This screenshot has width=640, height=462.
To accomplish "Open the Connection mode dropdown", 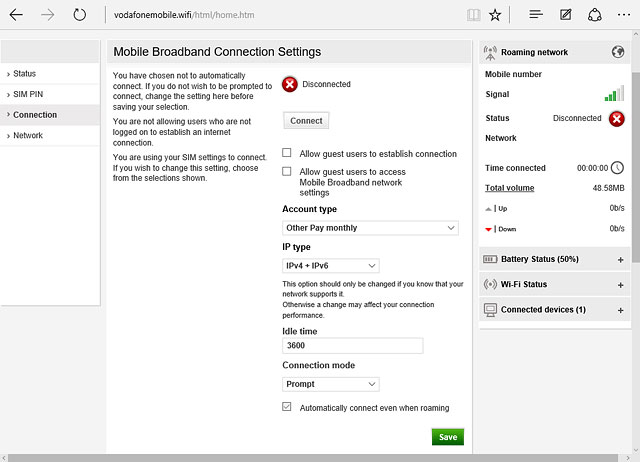I will (x=331, y=384).
